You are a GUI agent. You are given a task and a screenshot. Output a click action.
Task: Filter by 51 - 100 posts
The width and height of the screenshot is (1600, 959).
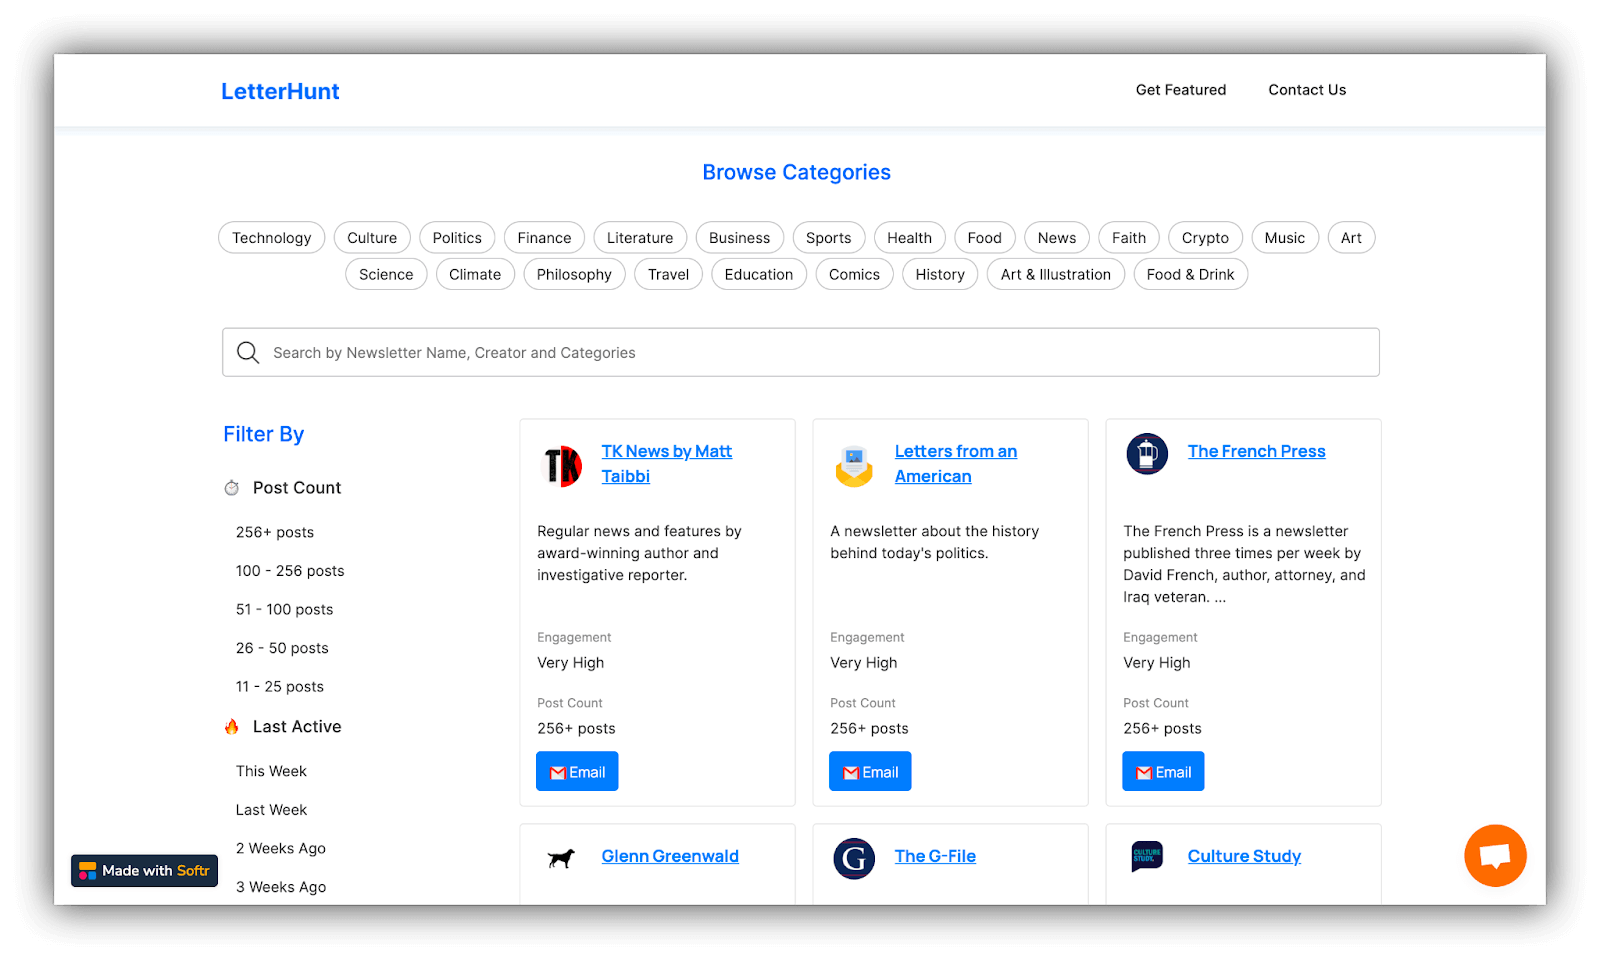[284, 608]
